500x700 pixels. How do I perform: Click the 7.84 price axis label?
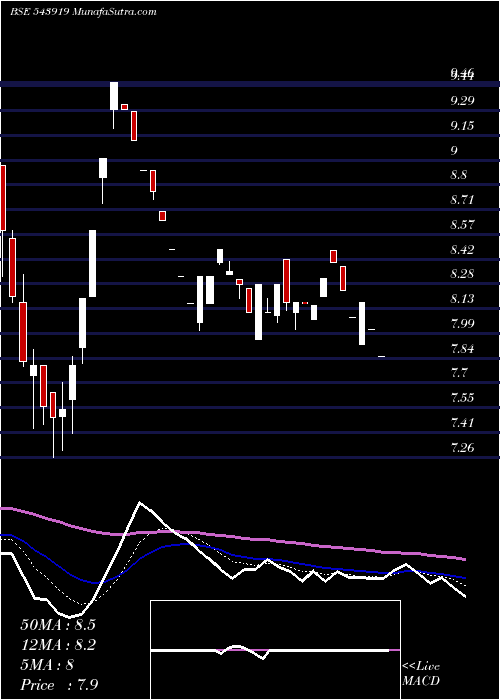[462, 349]
